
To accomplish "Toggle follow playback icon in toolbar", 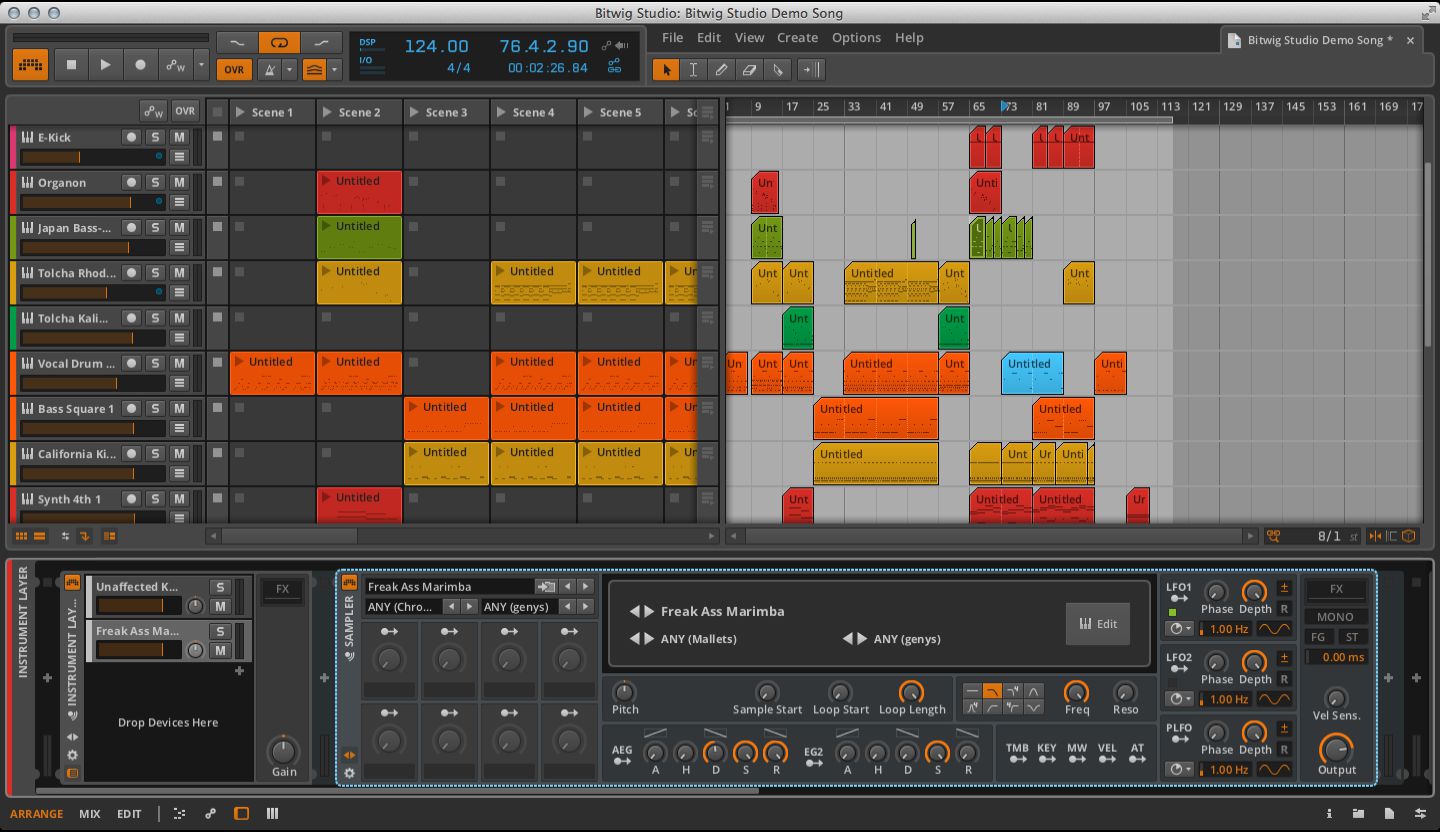I will 811,69.
